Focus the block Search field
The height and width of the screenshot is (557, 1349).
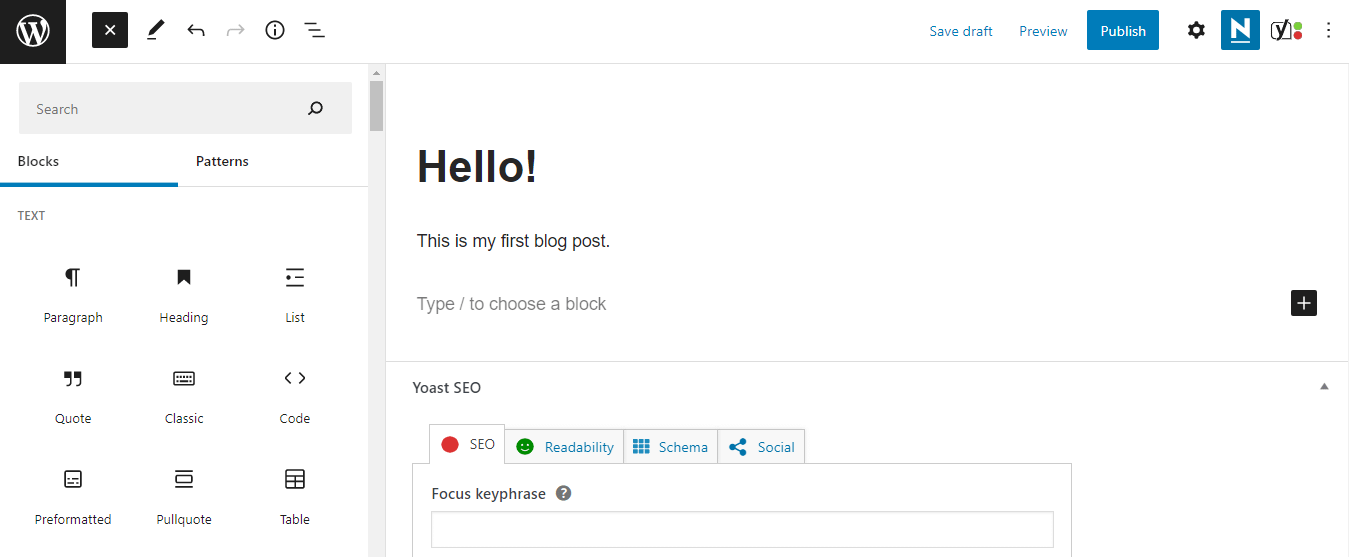click(185, 108)
